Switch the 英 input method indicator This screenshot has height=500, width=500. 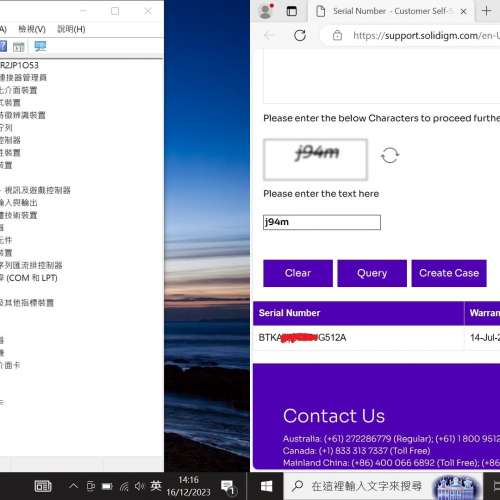156,486
